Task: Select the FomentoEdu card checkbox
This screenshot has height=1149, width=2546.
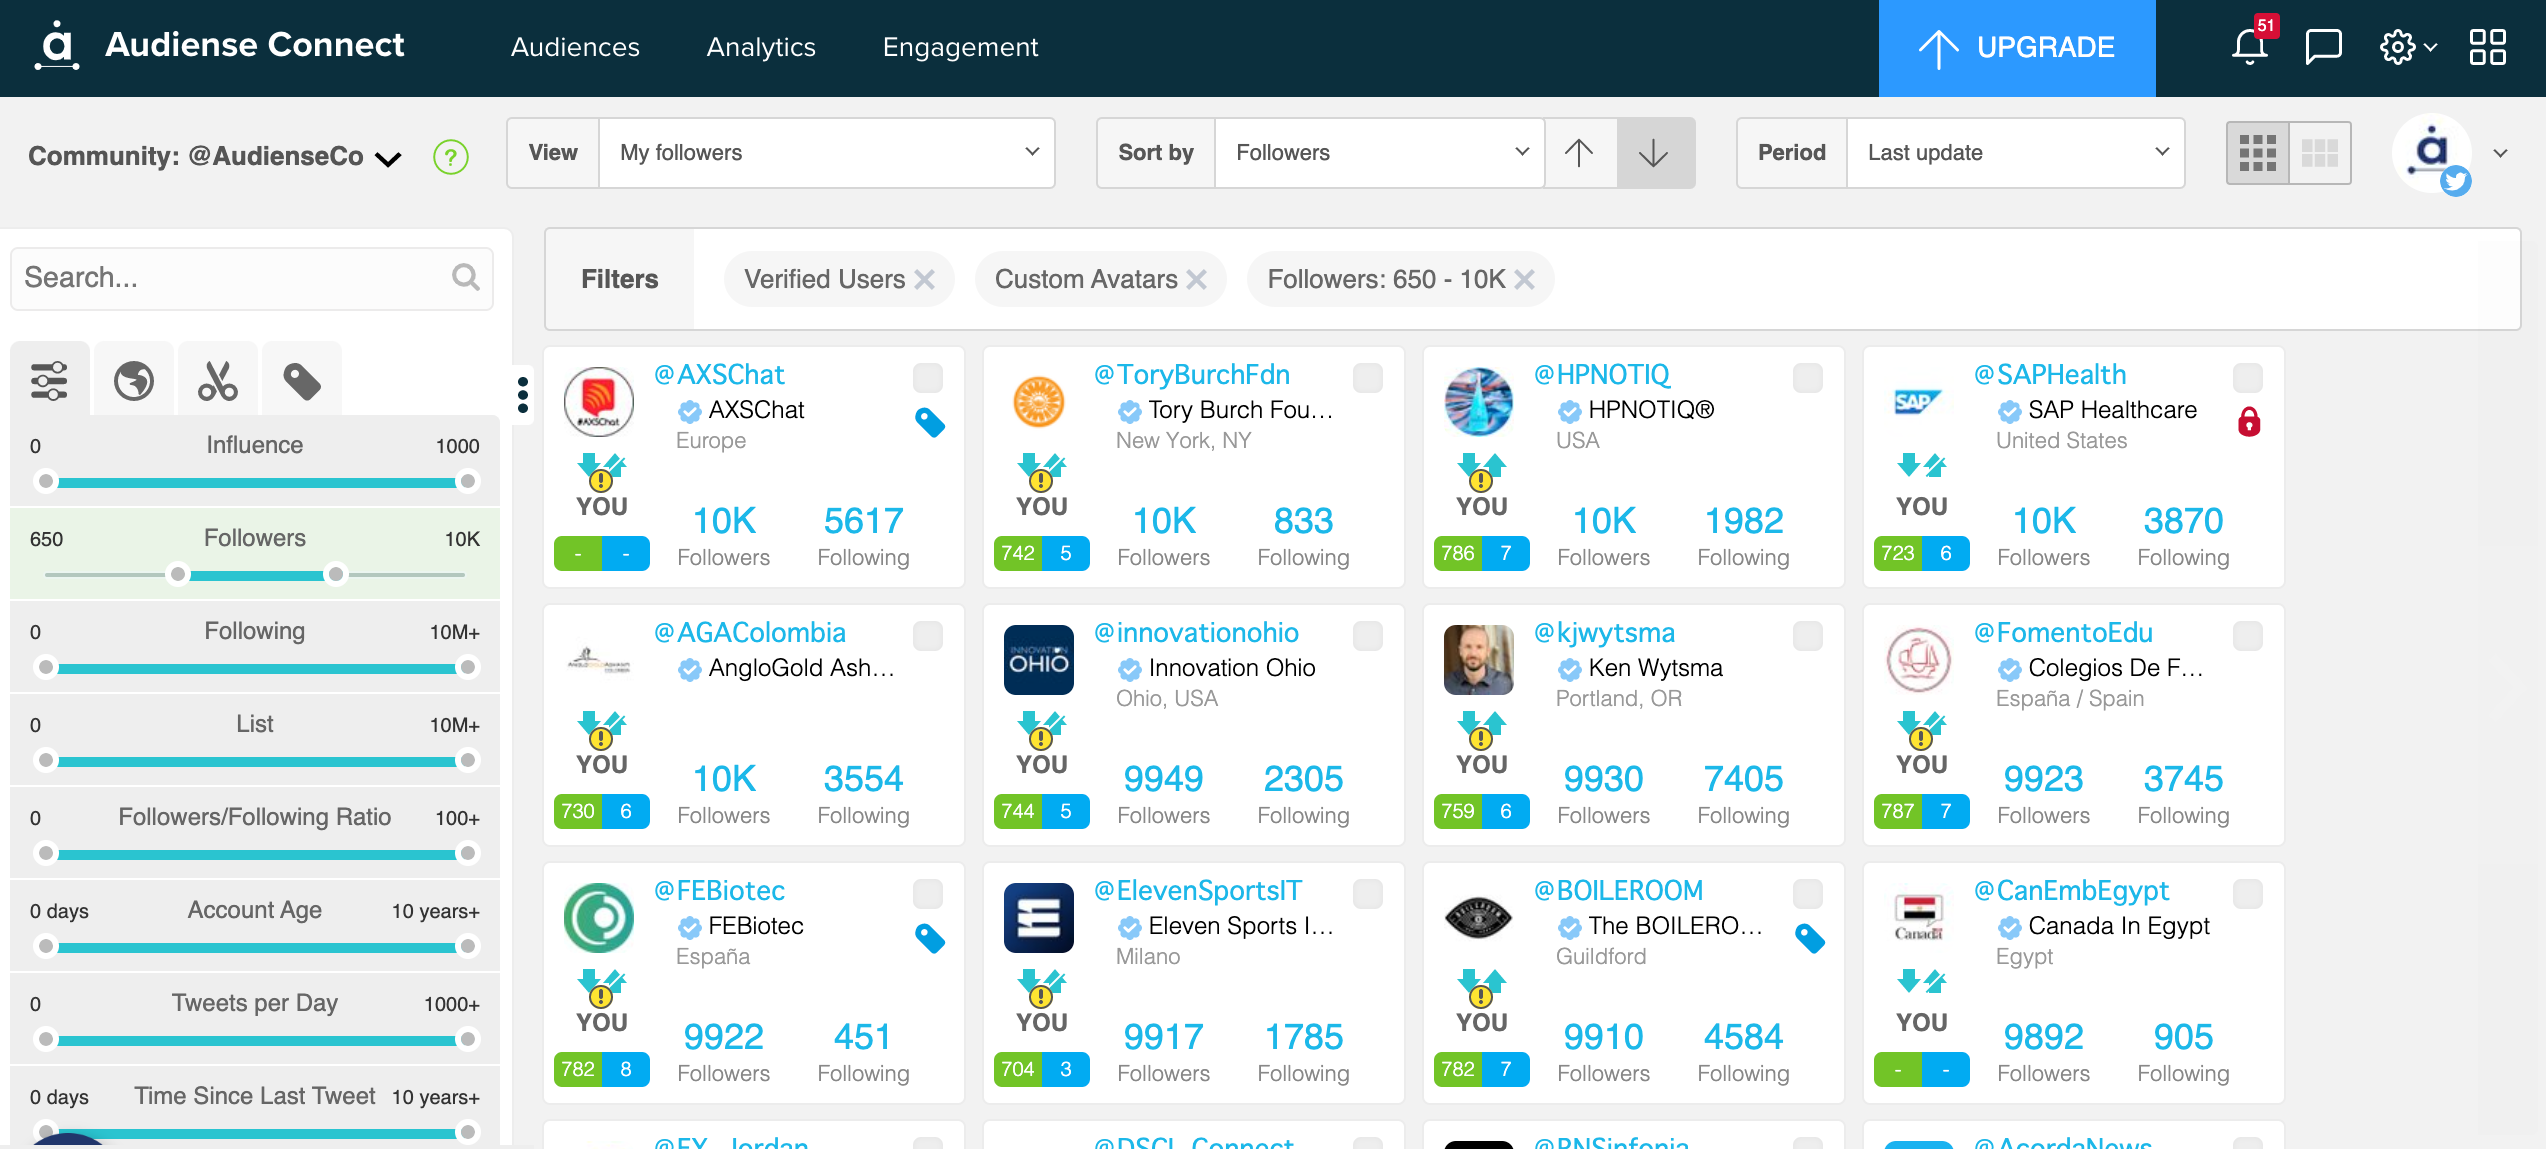Action: coord(2248,636)
